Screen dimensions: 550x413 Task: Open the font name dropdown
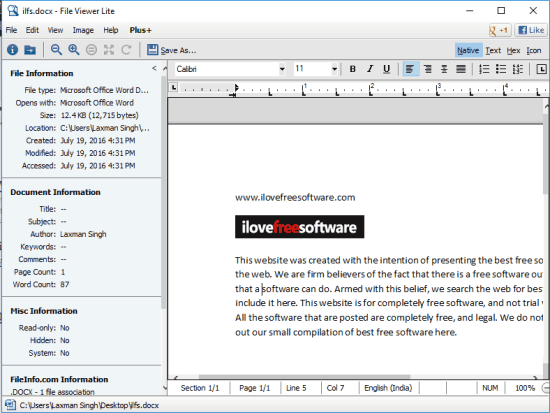[282, 69]
